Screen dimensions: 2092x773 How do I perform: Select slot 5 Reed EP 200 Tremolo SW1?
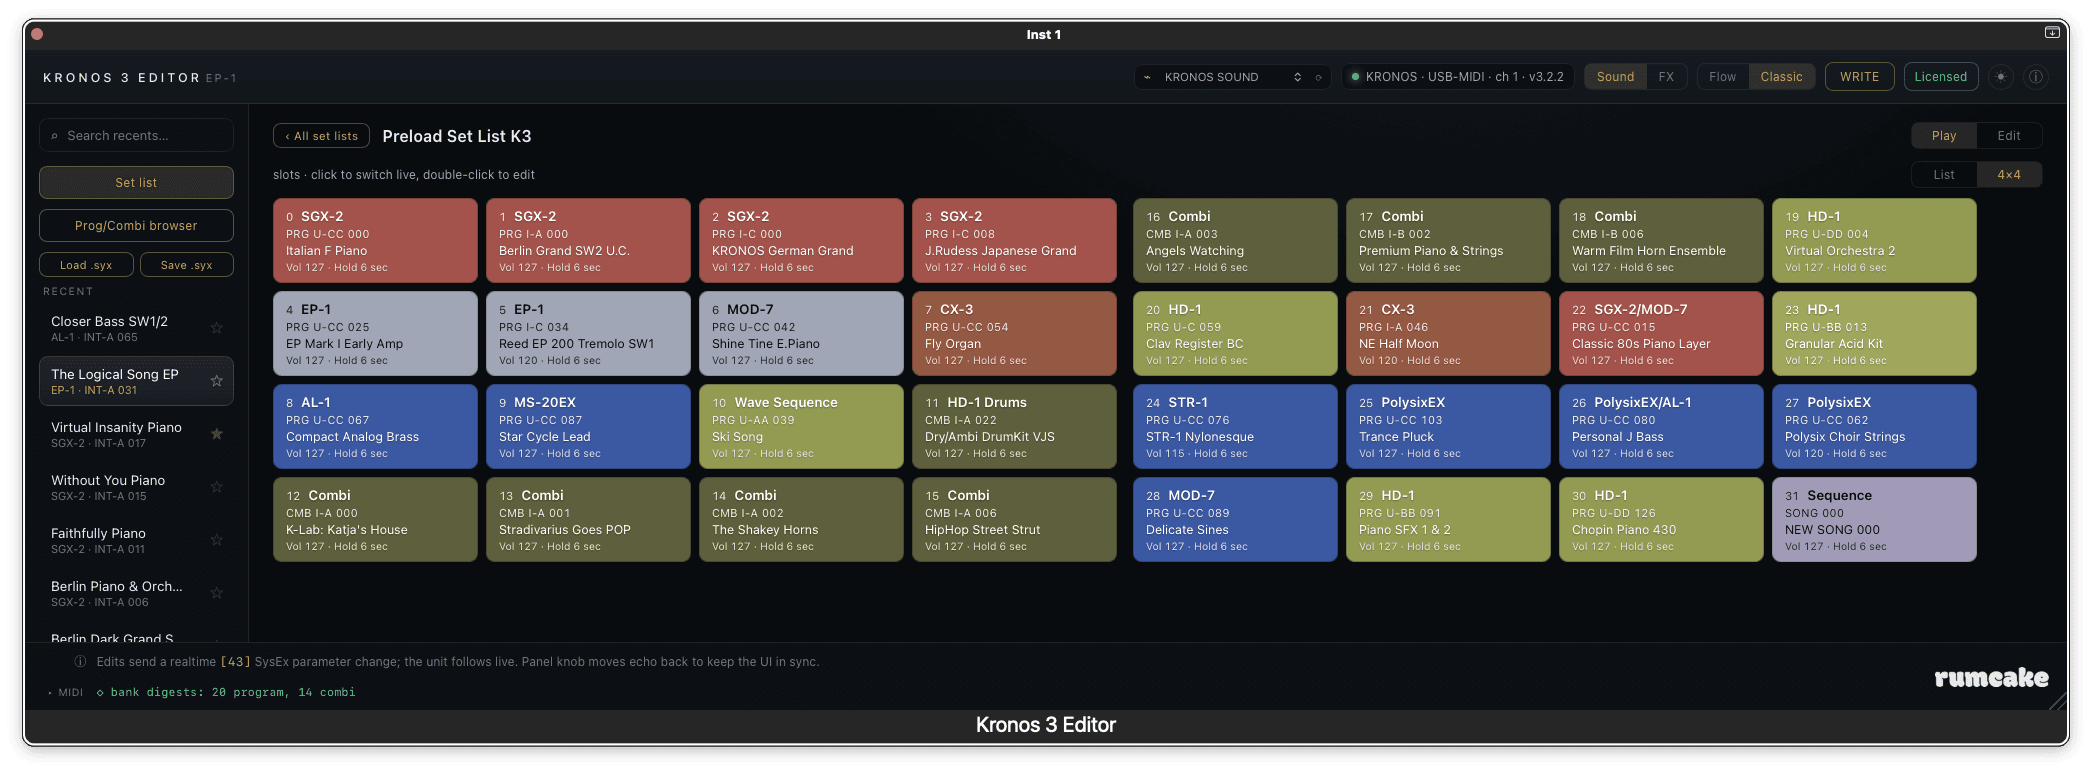[x=588, y=334]
